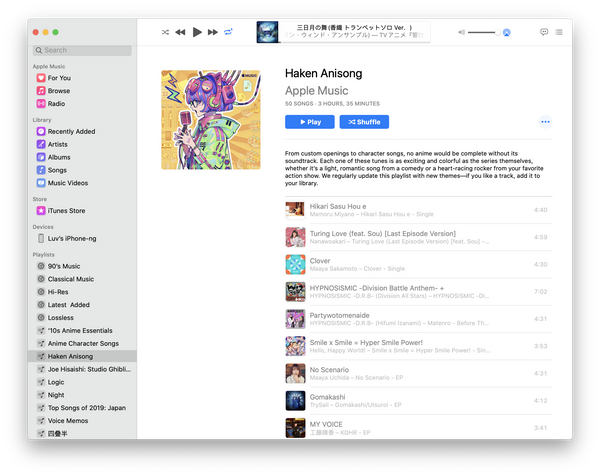This screenshot has width=600, height=476.
Task: Open Top Songs of 2019: Japan
Action: [82, 408]
